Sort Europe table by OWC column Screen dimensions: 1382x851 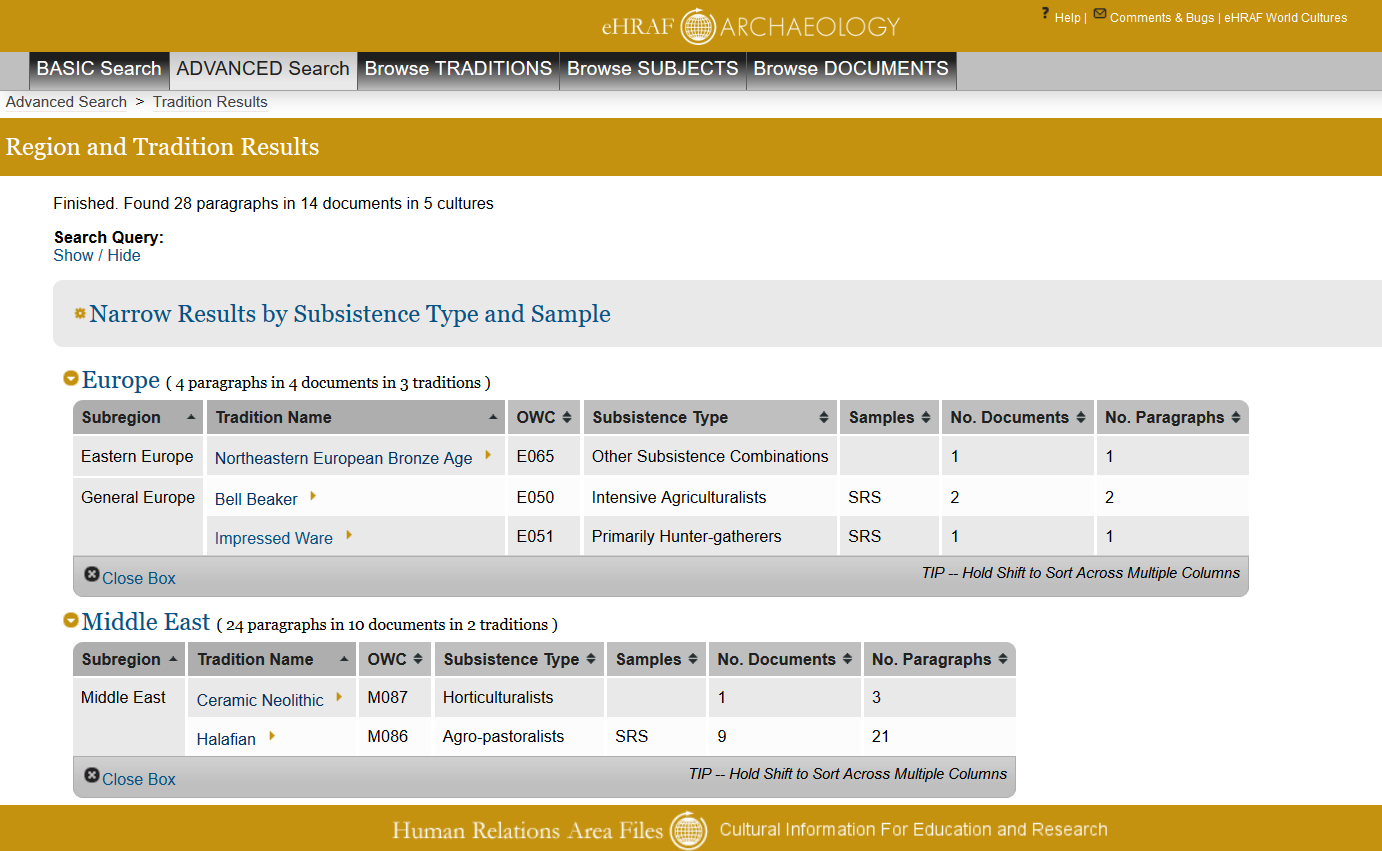[544, 417]
